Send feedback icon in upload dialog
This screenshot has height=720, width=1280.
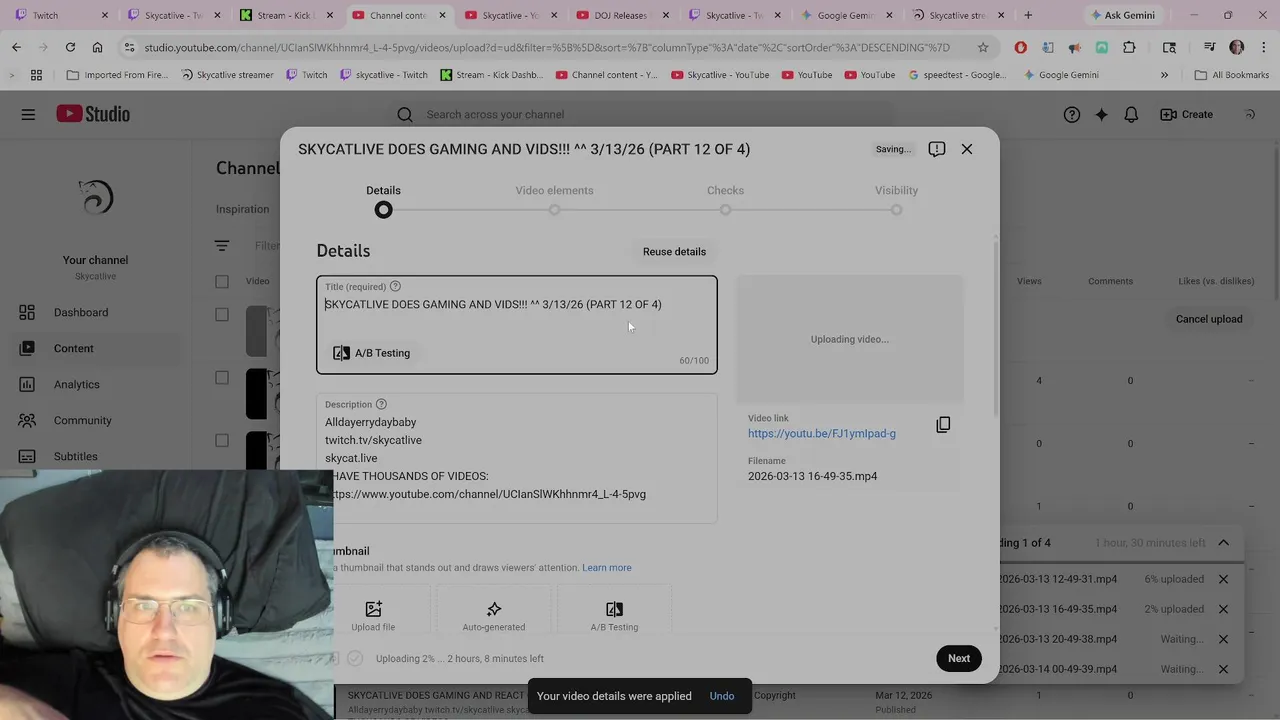937,149
